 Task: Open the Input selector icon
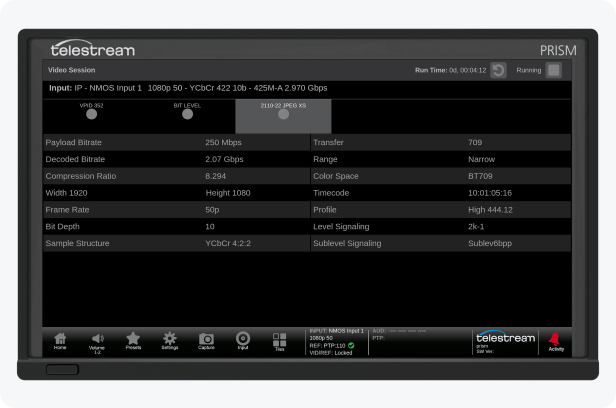coord(243,340)
